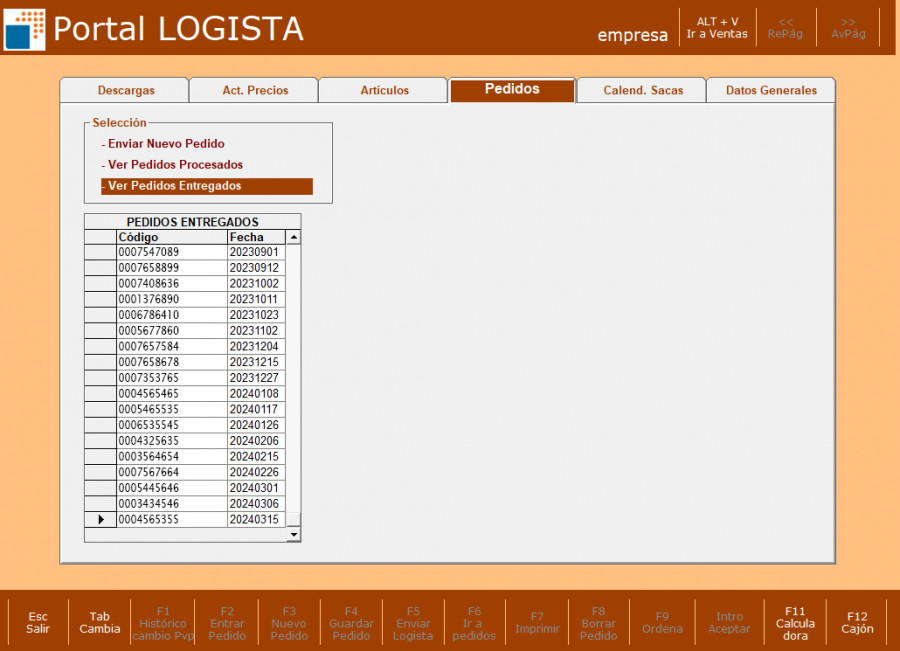Click the Portal LOGISTA logo icon
900x651 pixels.
click(25, 29)
